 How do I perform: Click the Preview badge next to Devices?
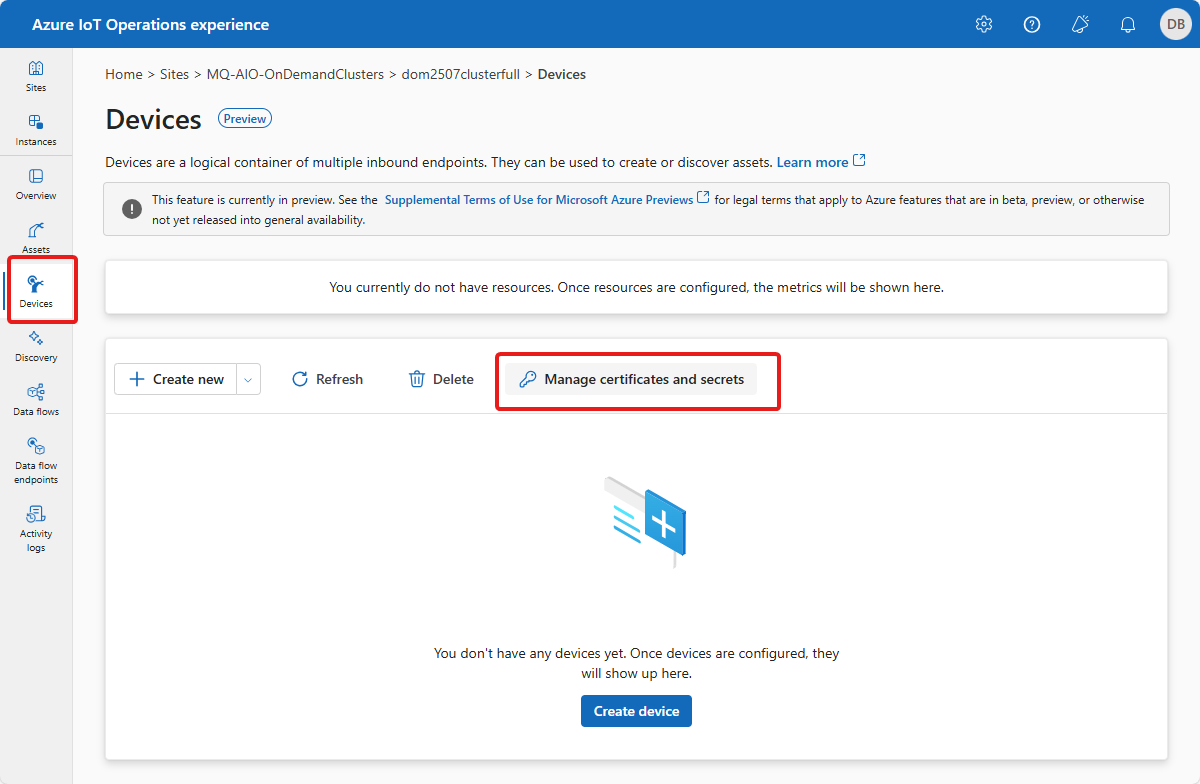click(x=245, y=119)
